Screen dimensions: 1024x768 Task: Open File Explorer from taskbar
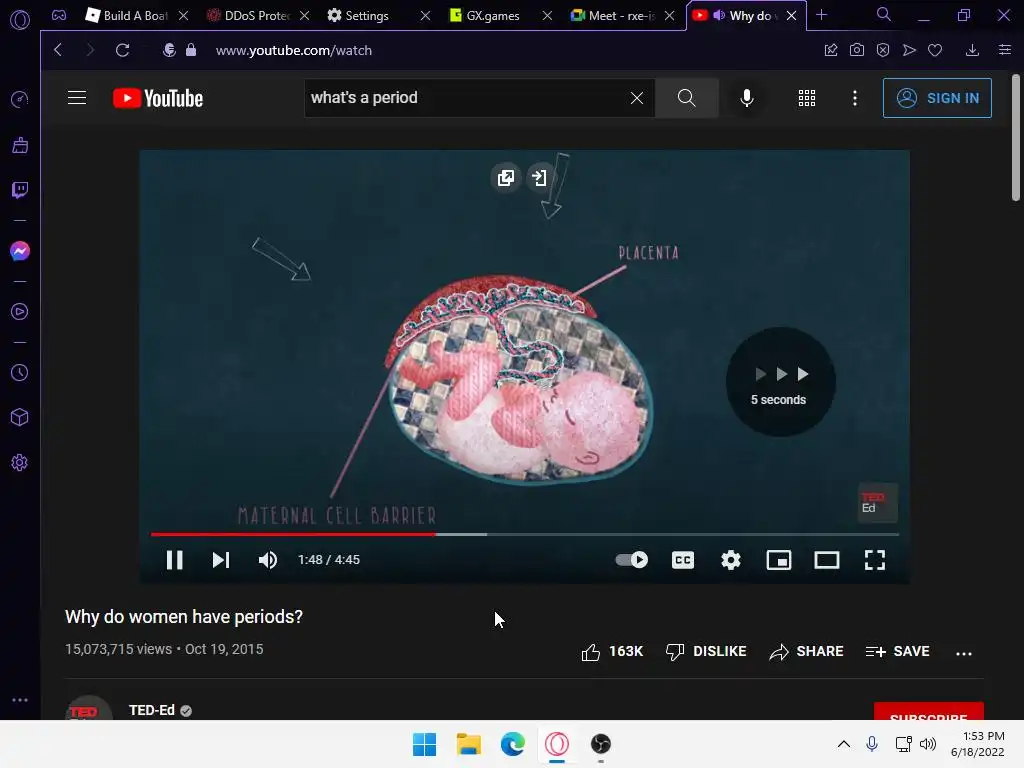(x=468, y=744)
